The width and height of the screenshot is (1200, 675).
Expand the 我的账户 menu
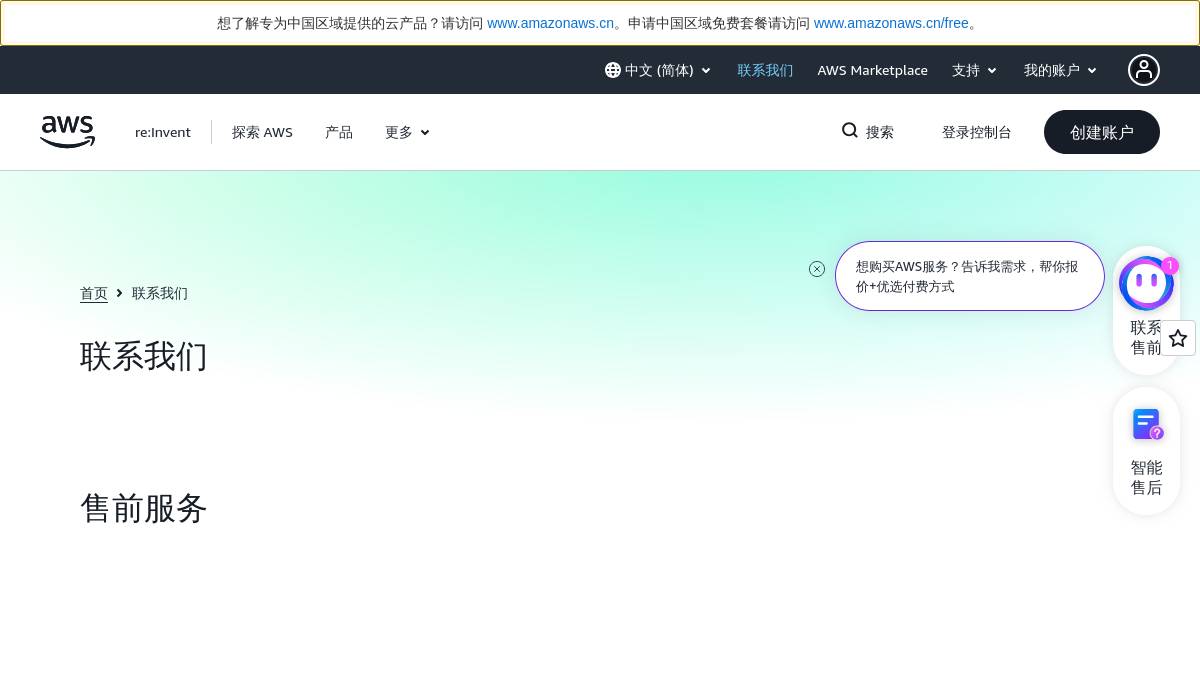click(1060, 70)
